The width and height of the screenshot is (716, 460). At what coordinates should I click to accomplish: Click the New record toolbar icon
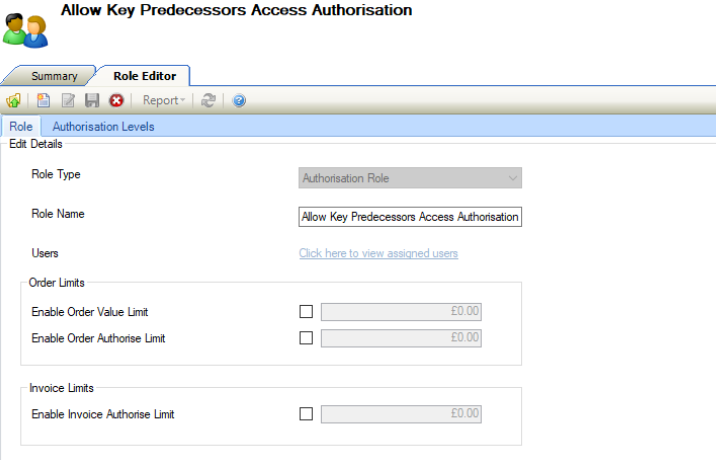pyautogui.click(x=43, y=100)
